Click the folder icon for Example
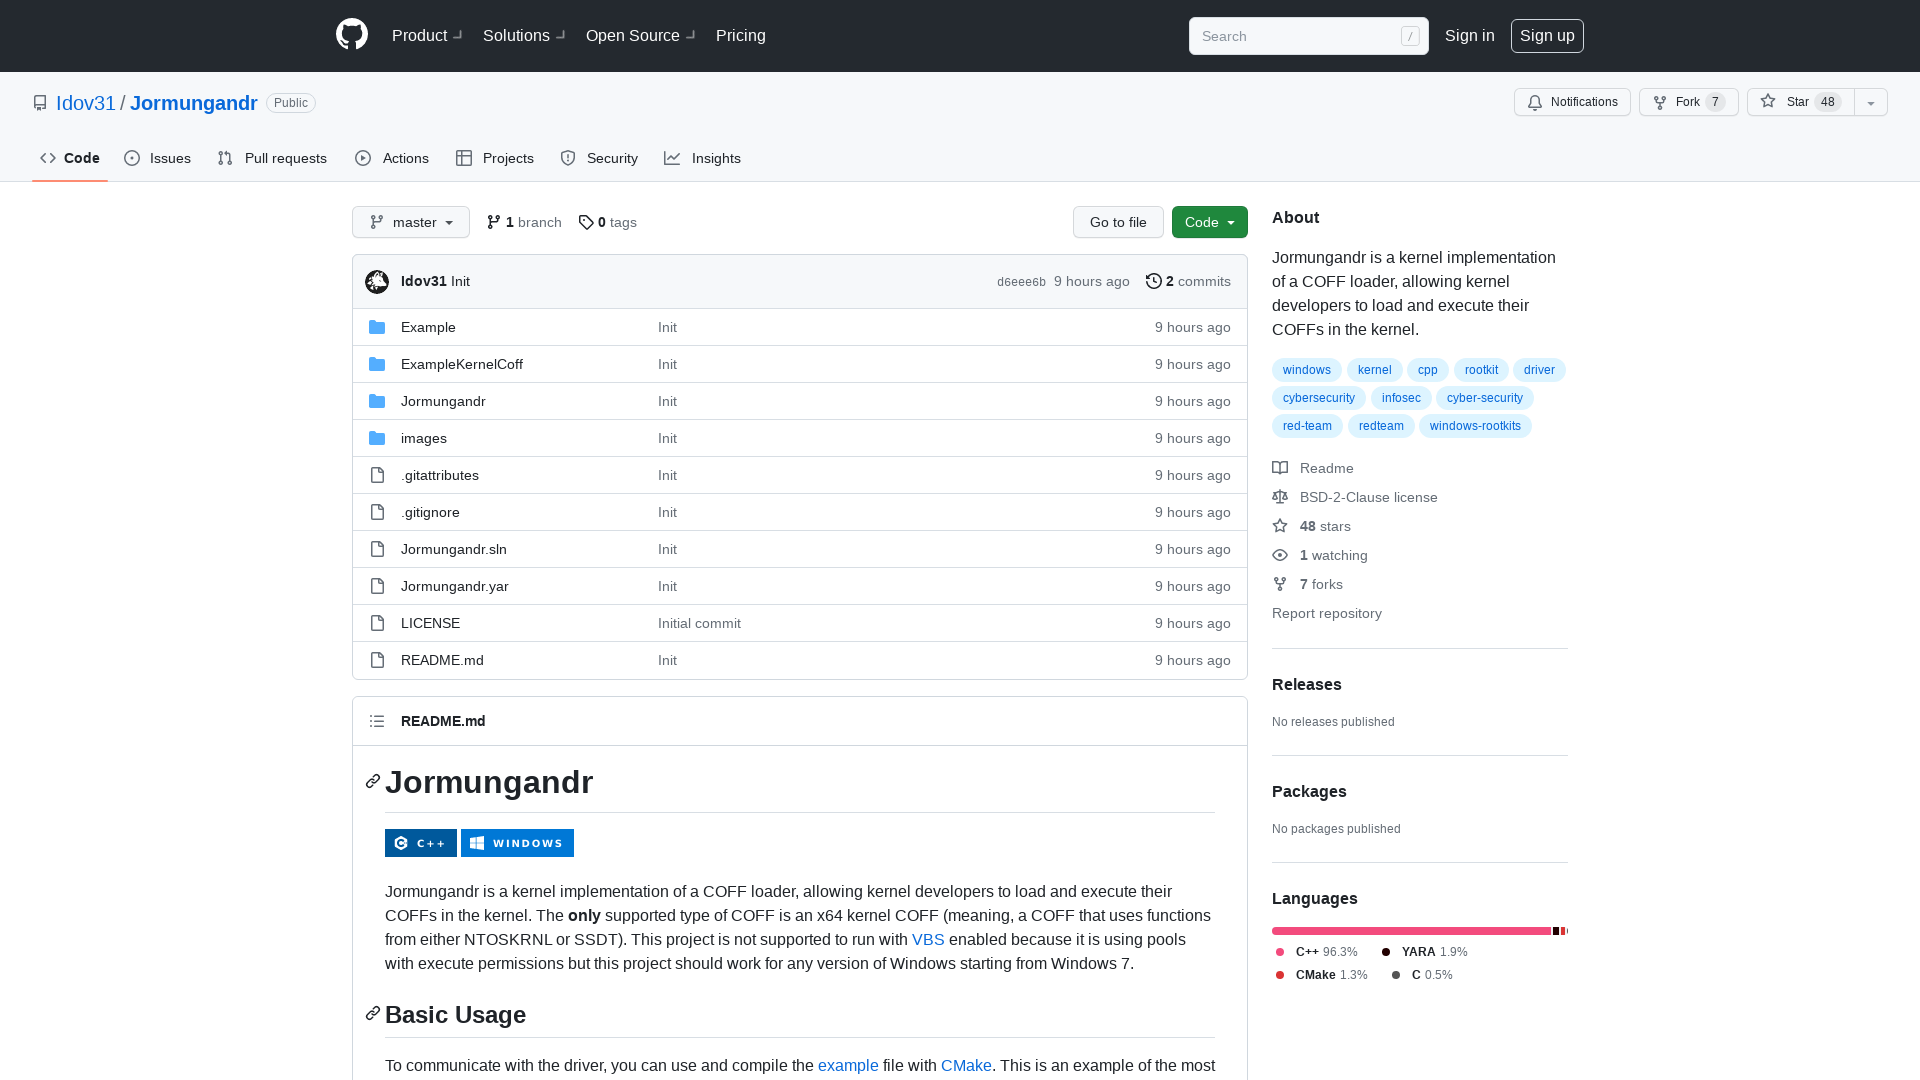Screen dimensions: 1920x1080 [x=377, y=327]
